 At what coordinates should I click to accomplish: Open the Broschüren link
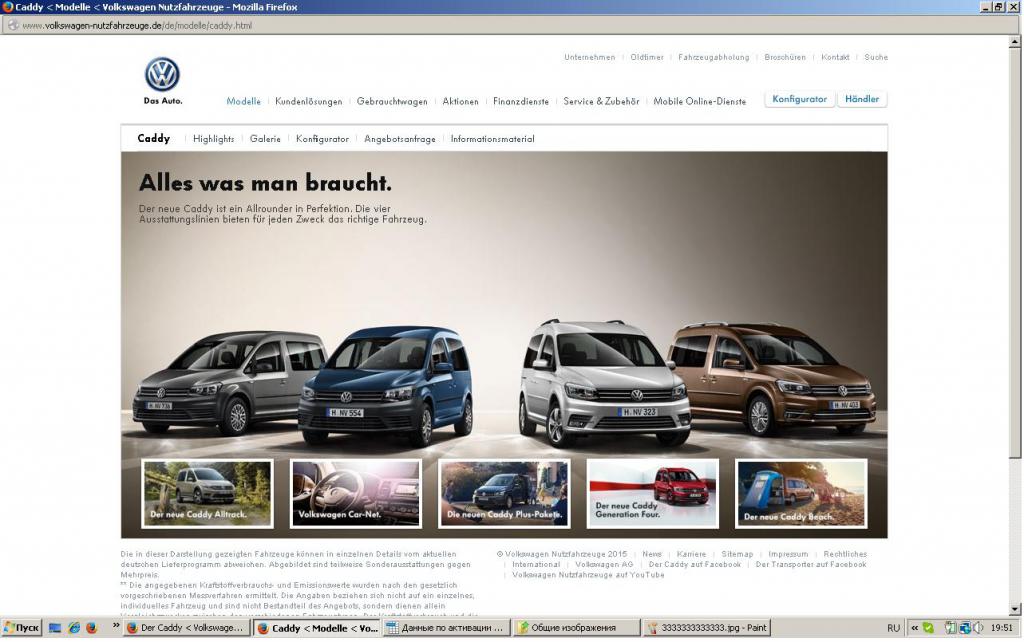tap(785, 57)
